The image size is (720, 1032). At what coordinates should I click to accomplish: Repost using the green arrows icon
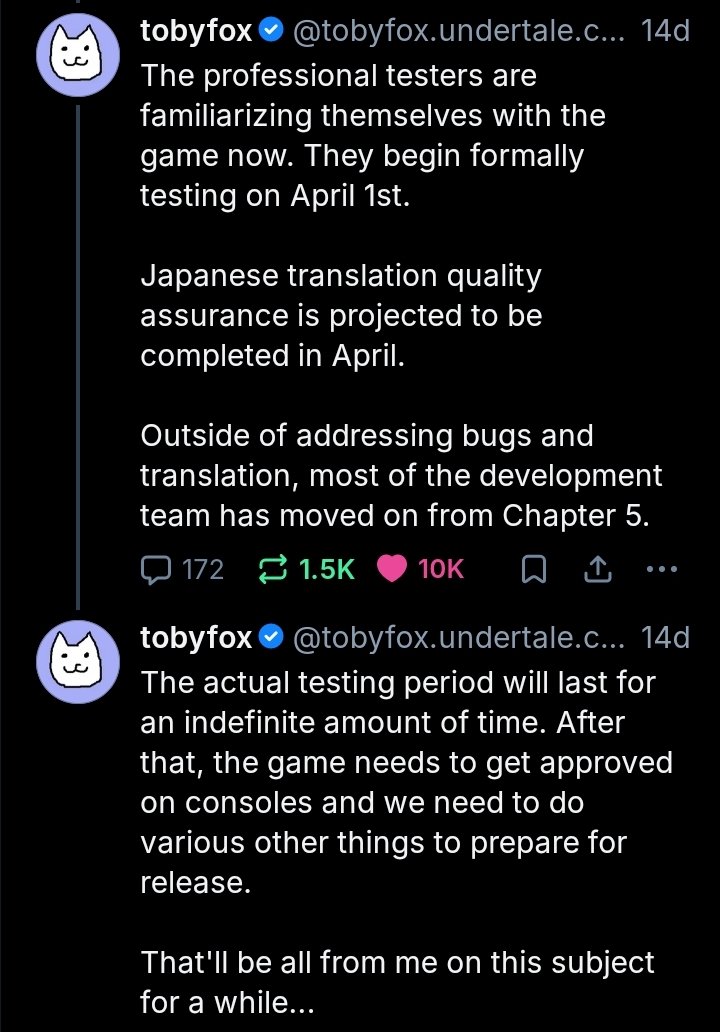[272, 569]
